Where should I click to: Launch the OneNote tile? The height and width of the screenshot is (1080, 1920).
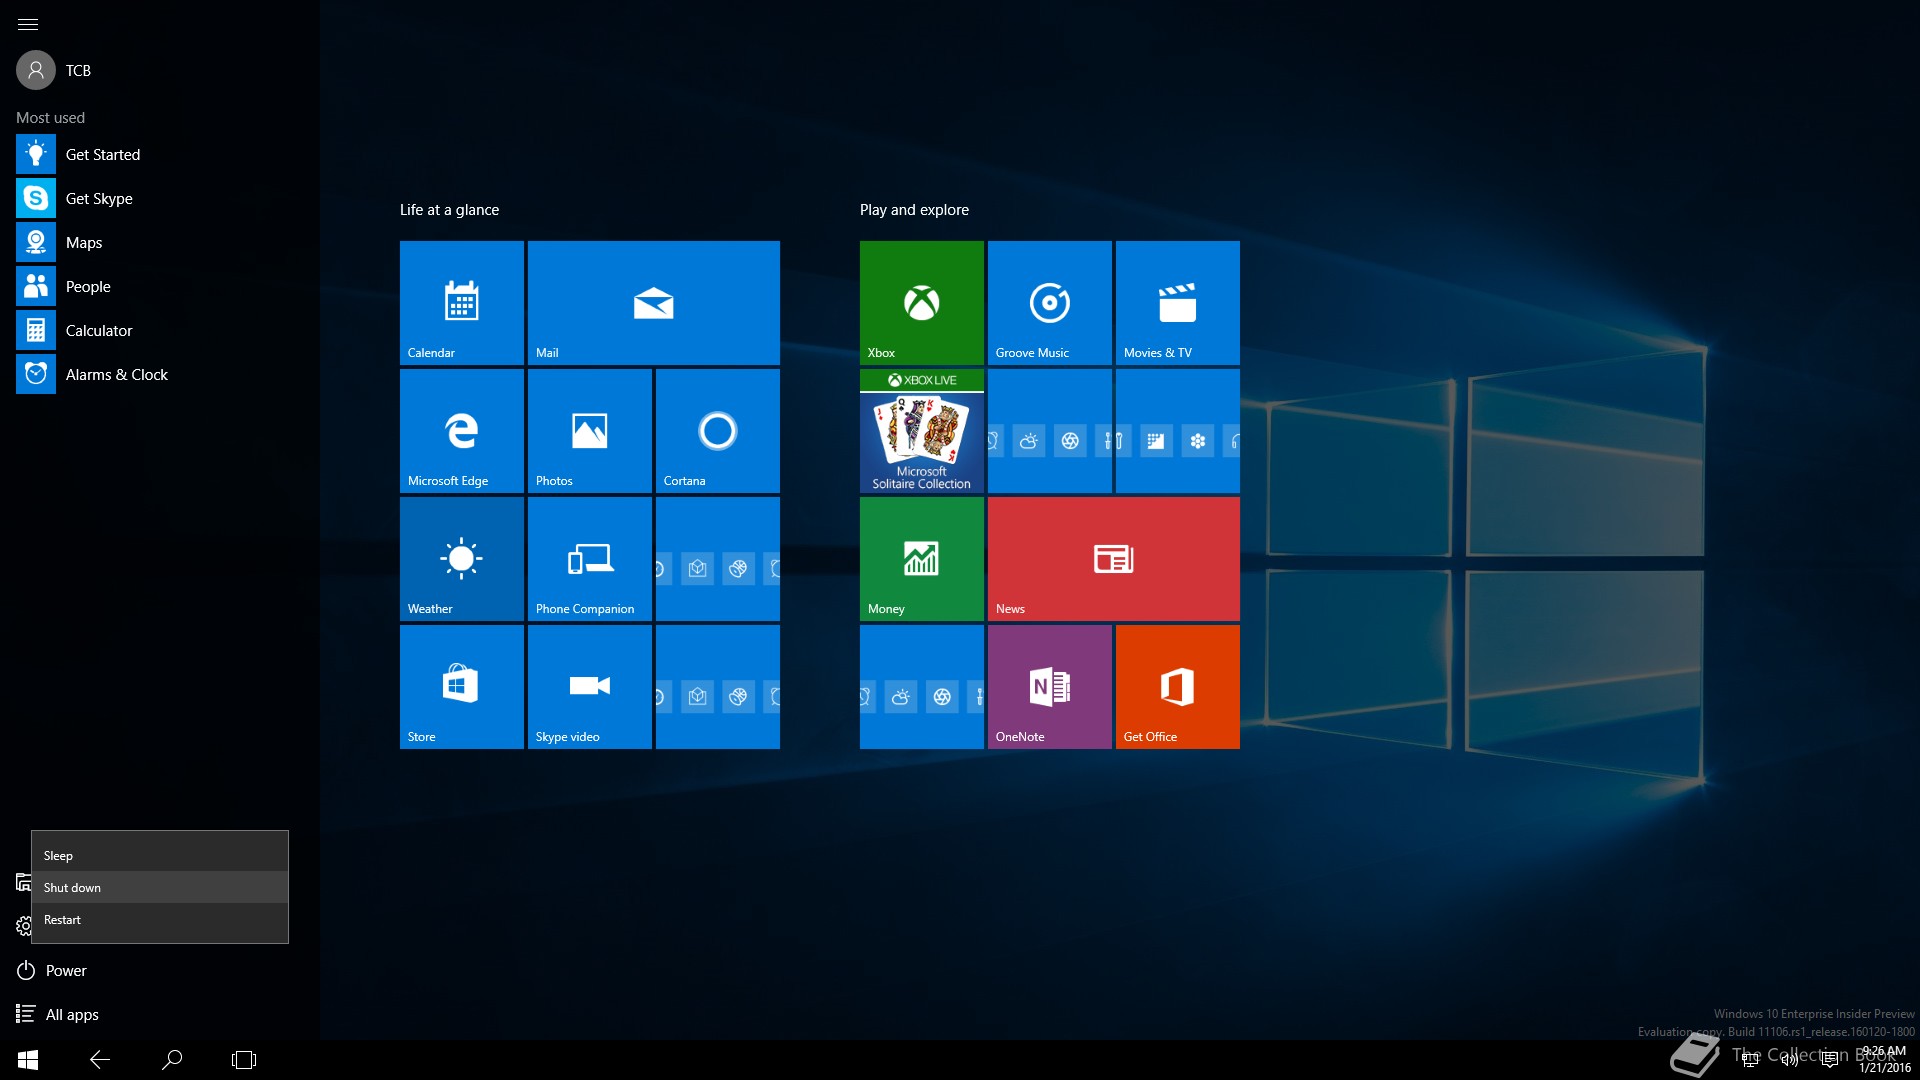click(x=1049, y=686)
